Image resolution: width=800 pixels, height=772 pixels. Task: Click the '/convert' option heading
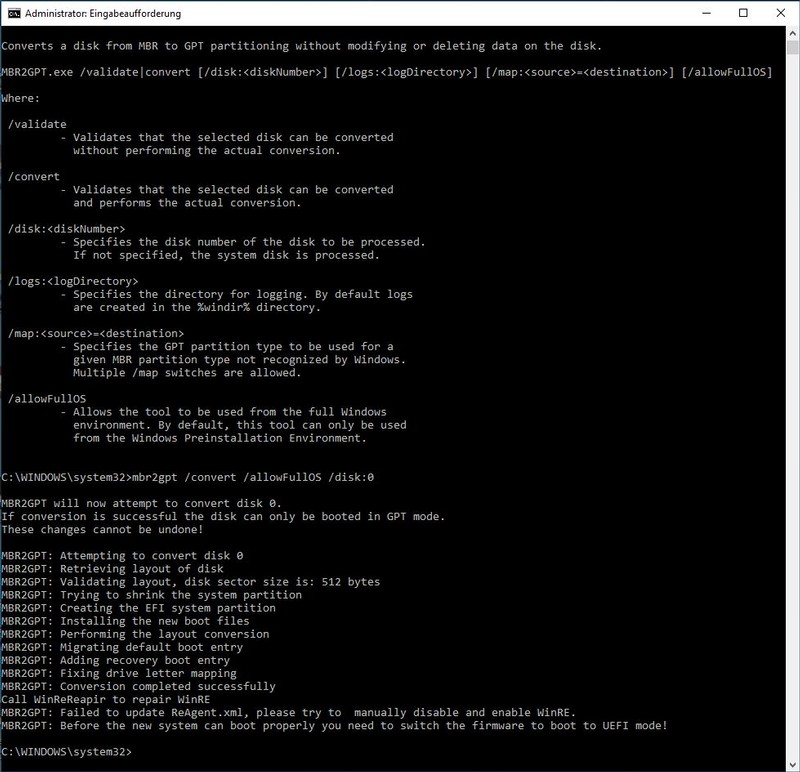tap(34, 177)
